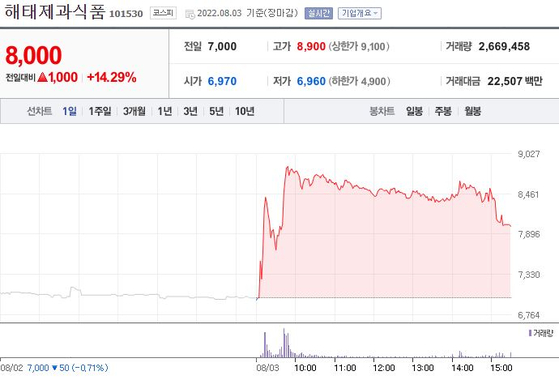Open the 일봉 candlestick chart

pos(414,111)
